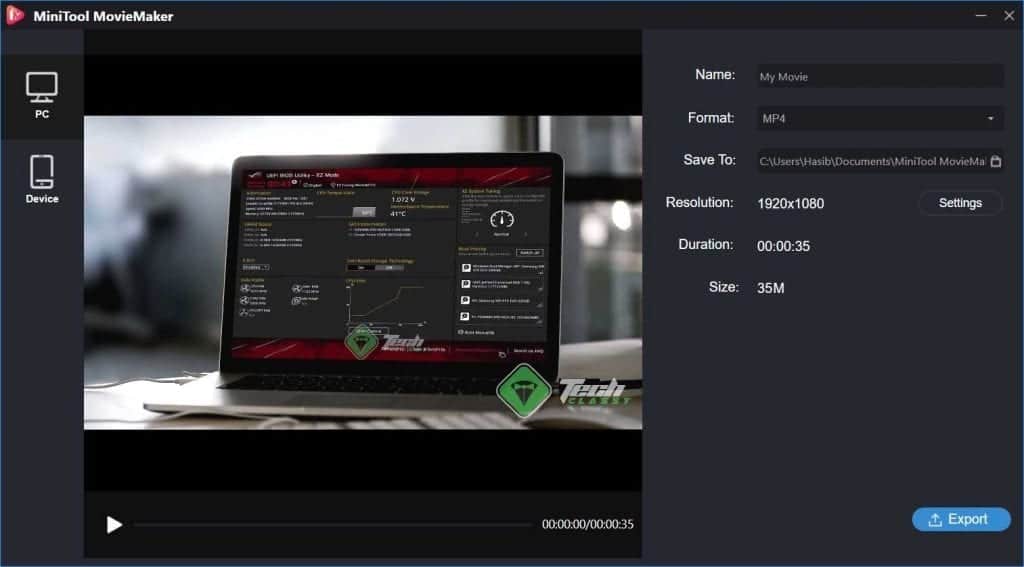Viewport: 1024px width, 567px height.
Task: Click the 00:00:35 duration value
Action: tap(784, 246)
